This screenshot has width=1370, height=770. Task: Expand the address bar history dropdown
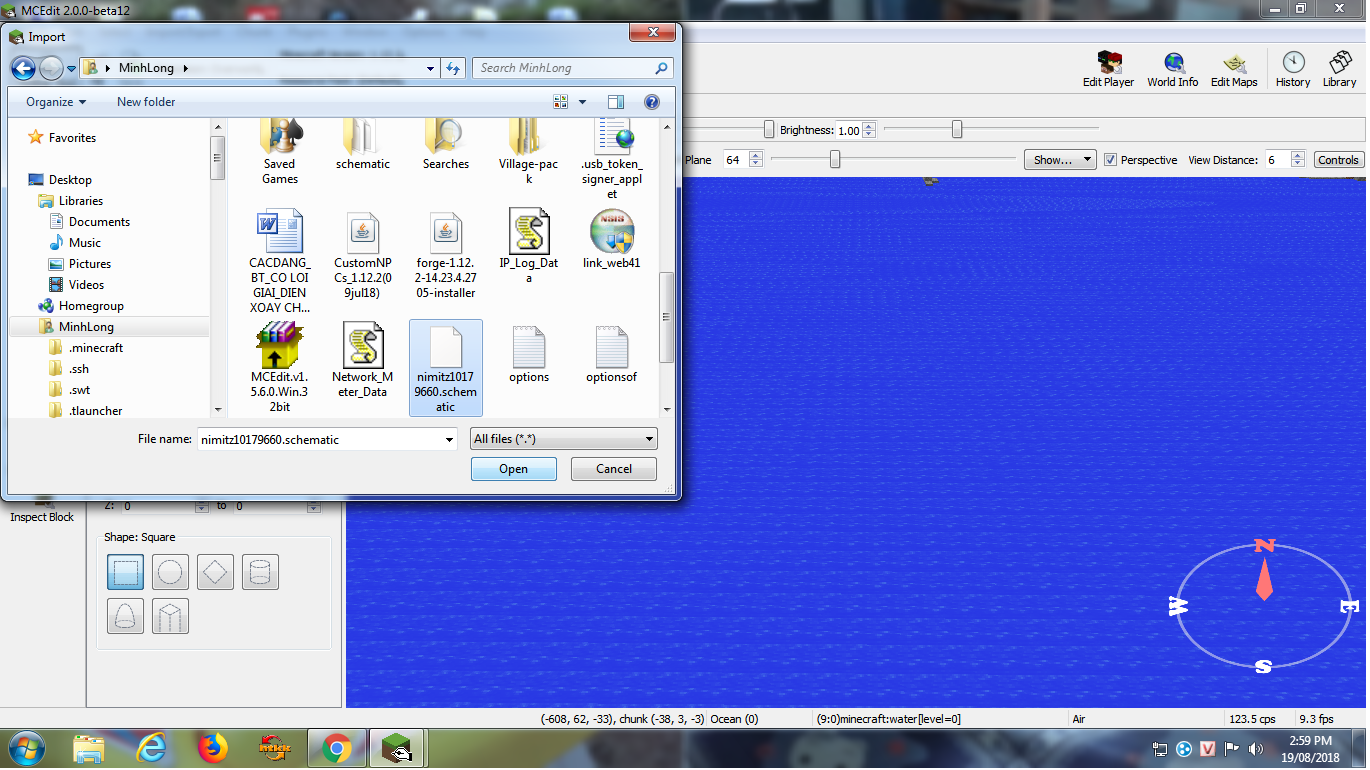[431, 68]
